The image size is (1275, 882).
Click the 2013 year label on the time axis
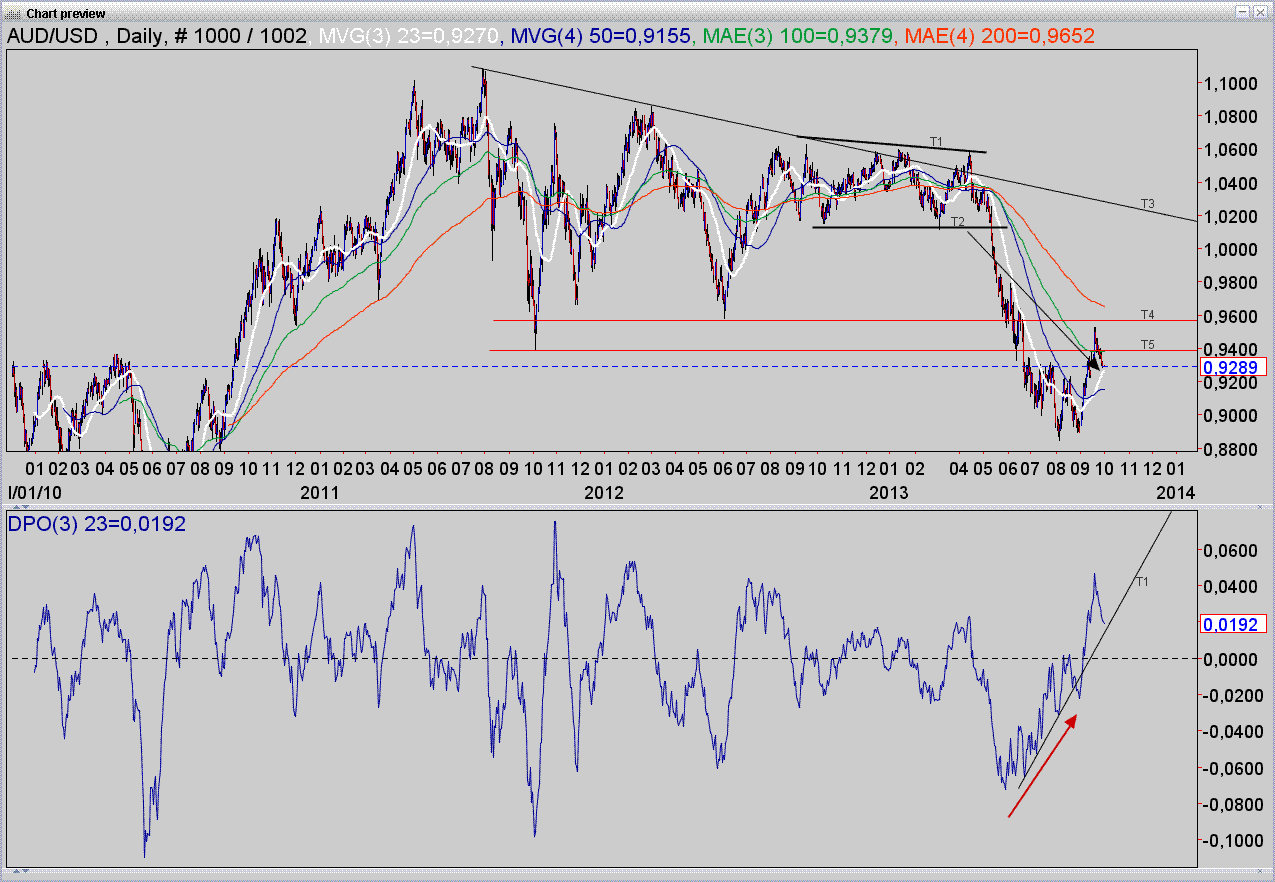tap(889, 493)
